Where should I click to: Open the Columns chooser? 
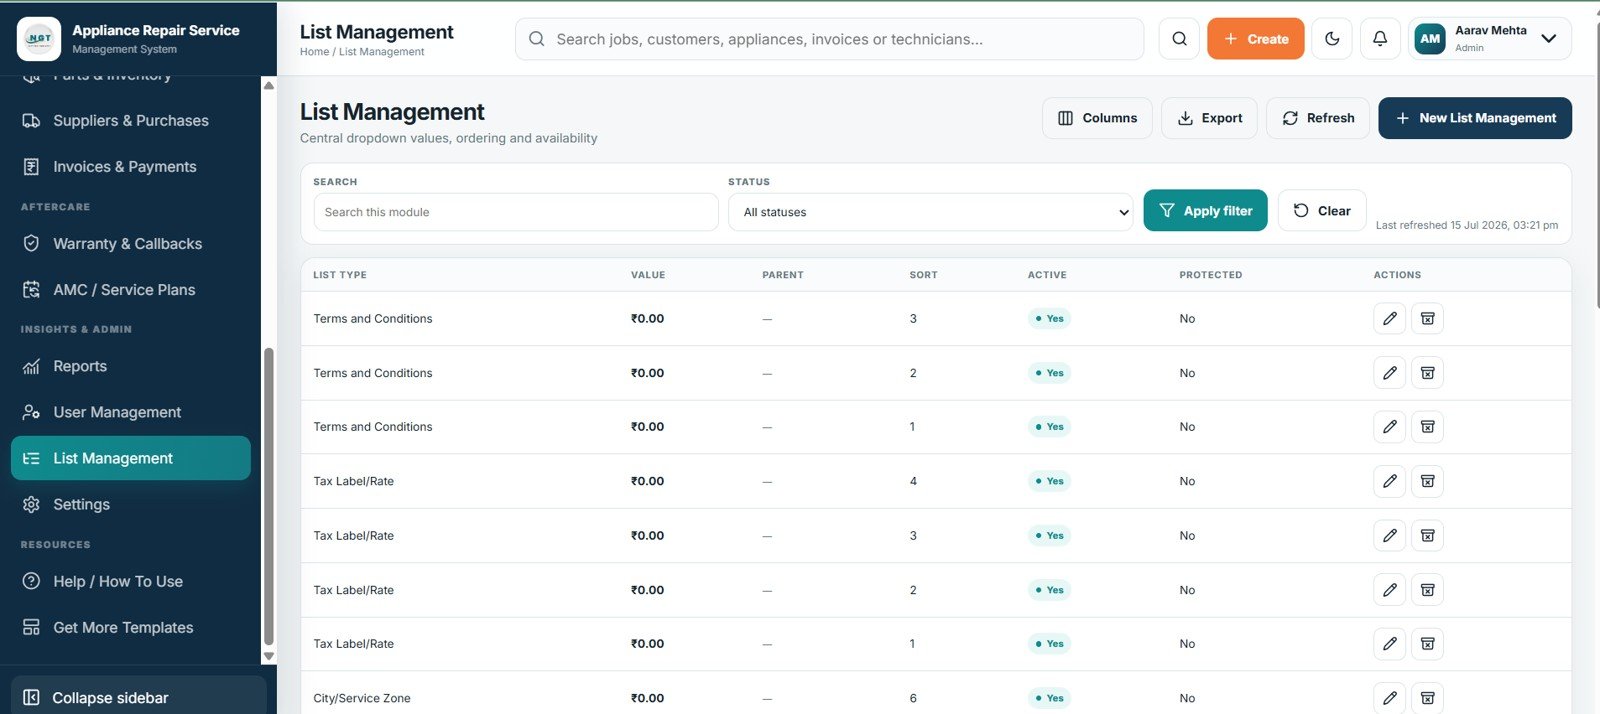coord(1097,118)
